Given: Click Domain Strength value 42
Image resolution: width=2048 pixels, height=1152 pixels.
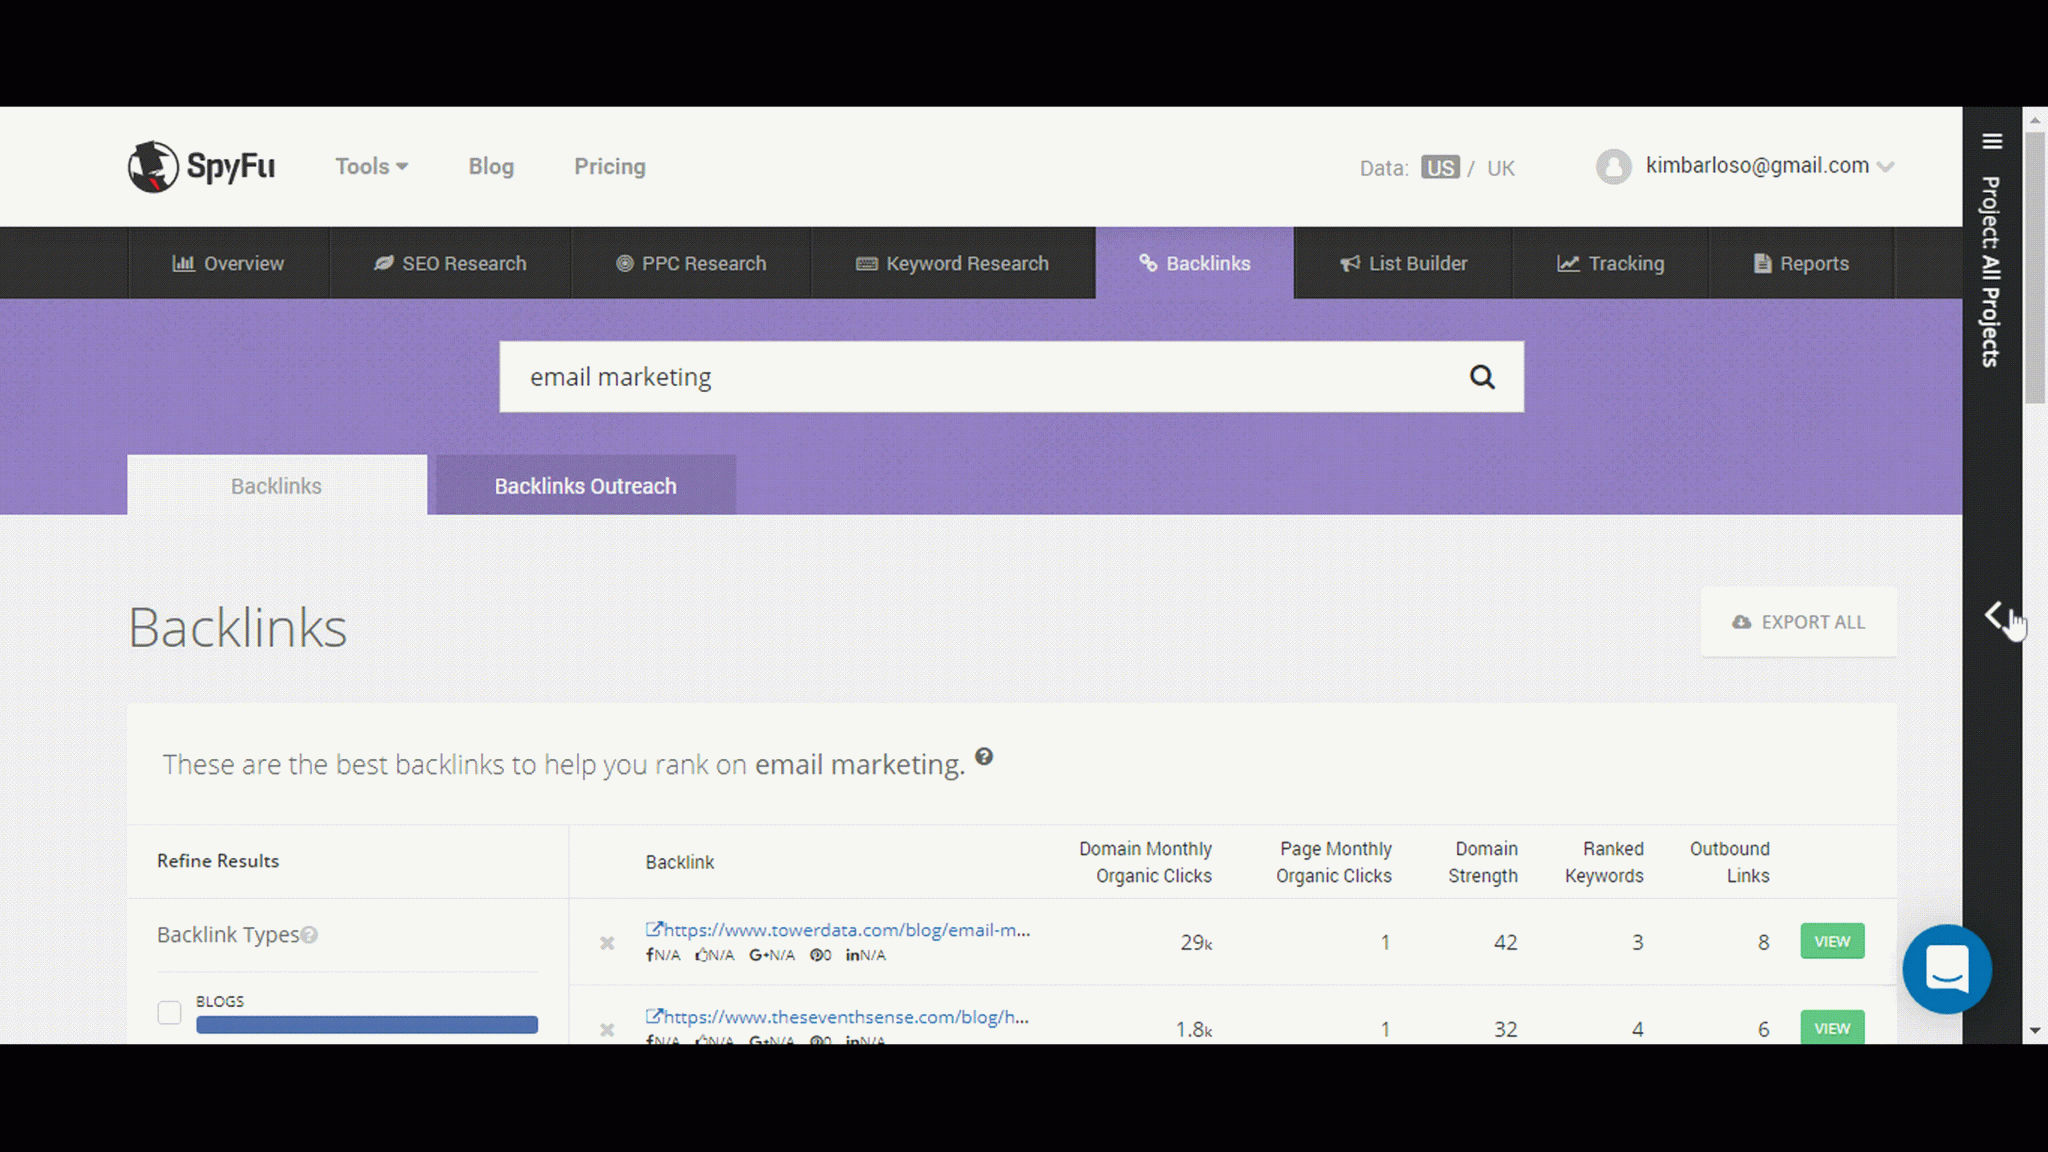Looking at the screenshot, I should [x=1505, y=942].
